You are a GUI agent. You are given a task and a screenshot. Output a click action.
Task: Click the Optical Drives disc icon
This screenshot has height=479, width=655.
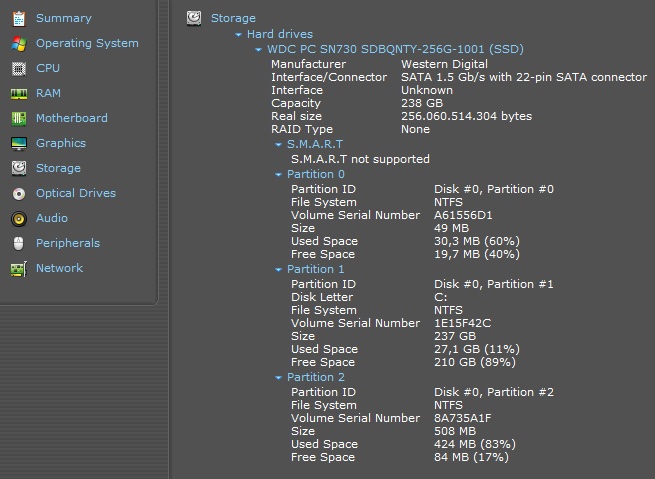coord(18,193)
